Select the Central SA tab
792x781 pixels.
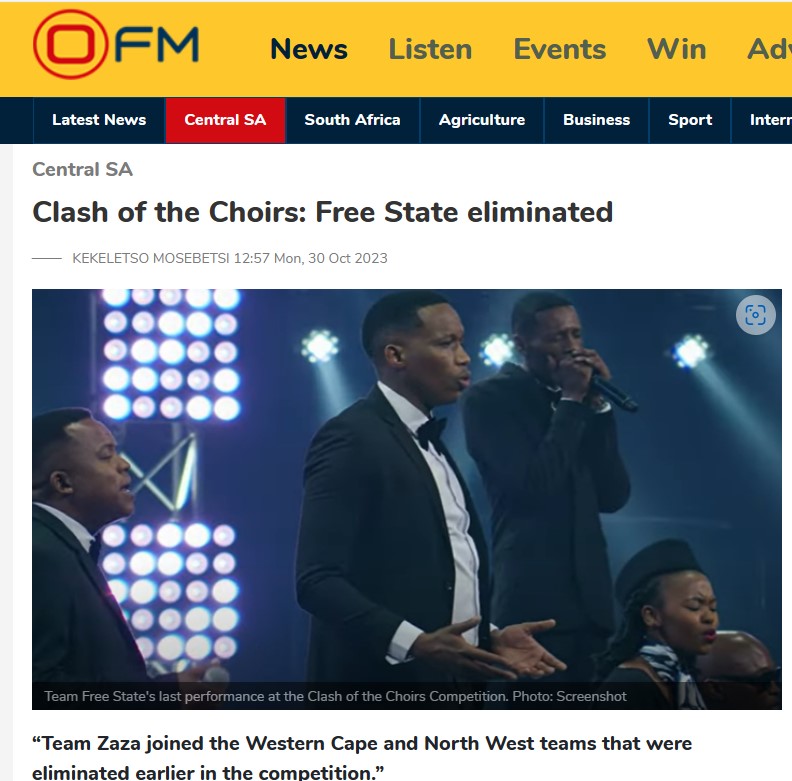point(225,120)
